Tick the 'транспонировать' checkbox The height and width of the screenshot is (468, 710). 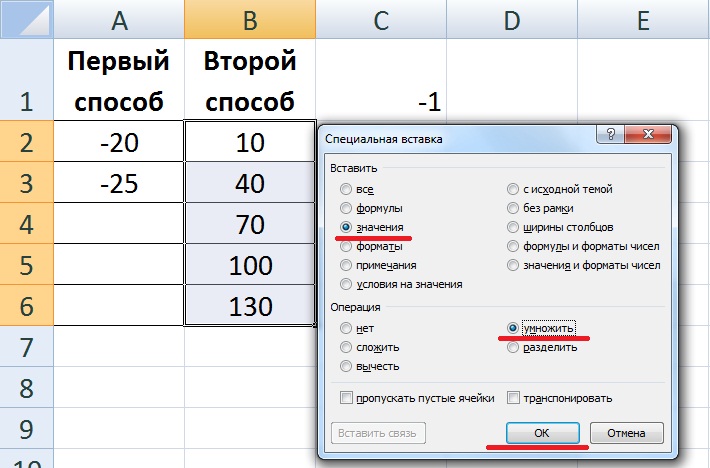pyautogui.click(x=513, y=398)
